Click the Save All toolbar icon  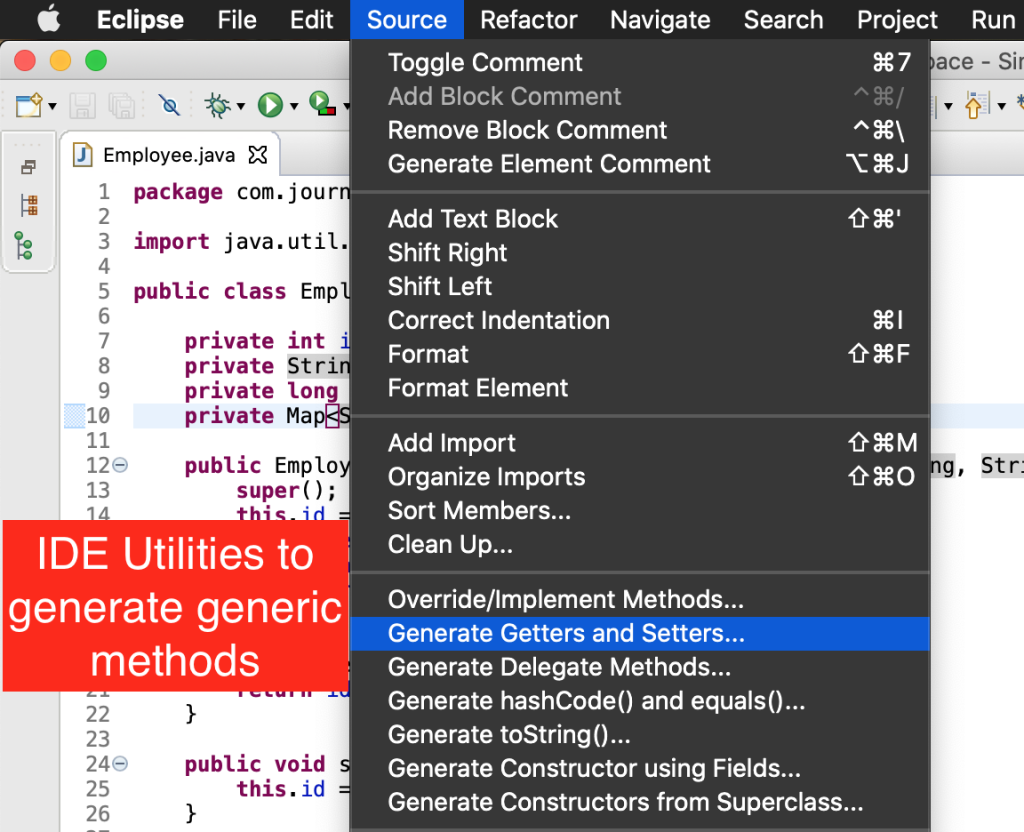(121, 106)
